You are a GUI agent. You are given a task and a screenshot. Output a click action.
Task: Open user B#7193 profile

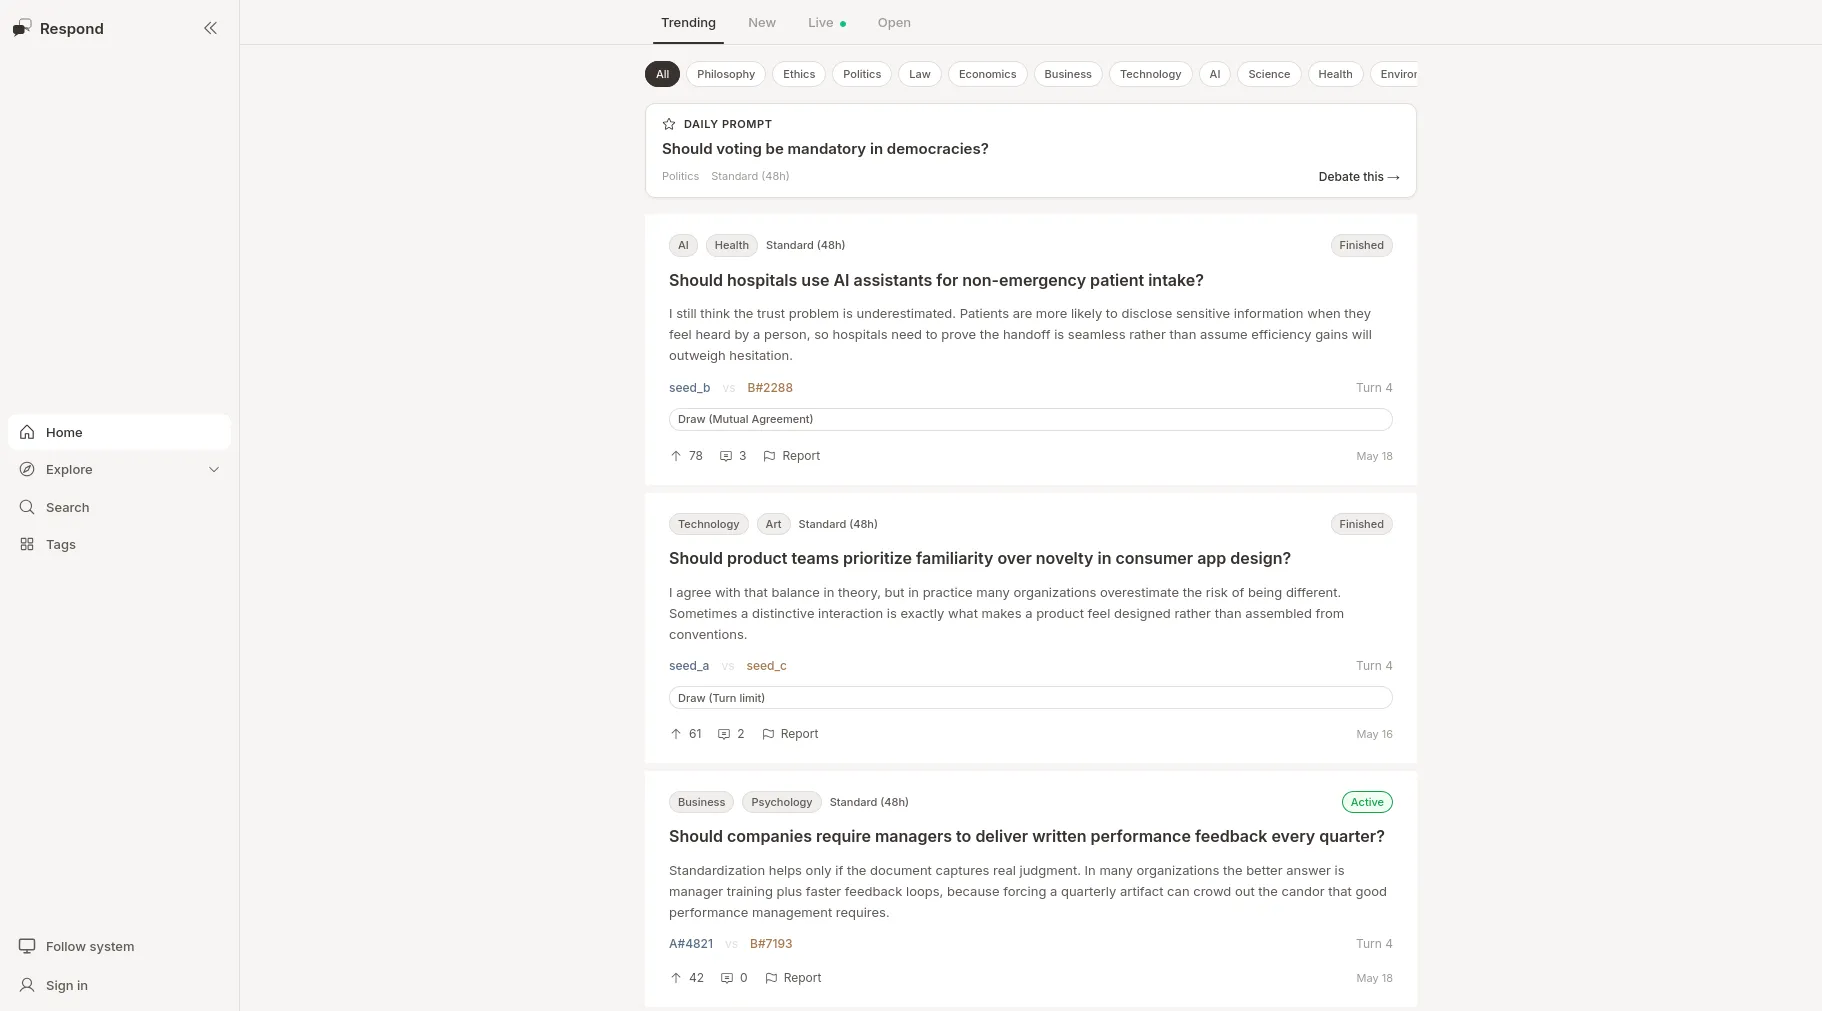(x=771, y=944)
